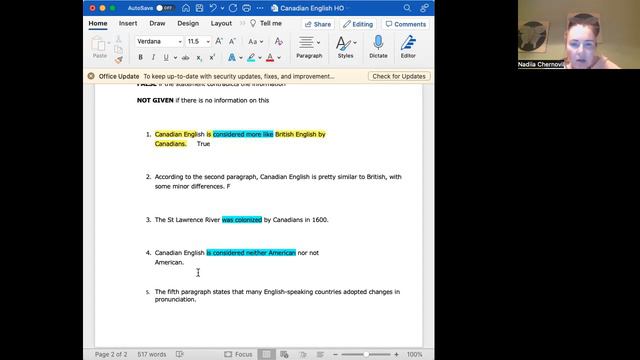Expand highlight color arrow
The image size is (640, 360).
point(260,58)
